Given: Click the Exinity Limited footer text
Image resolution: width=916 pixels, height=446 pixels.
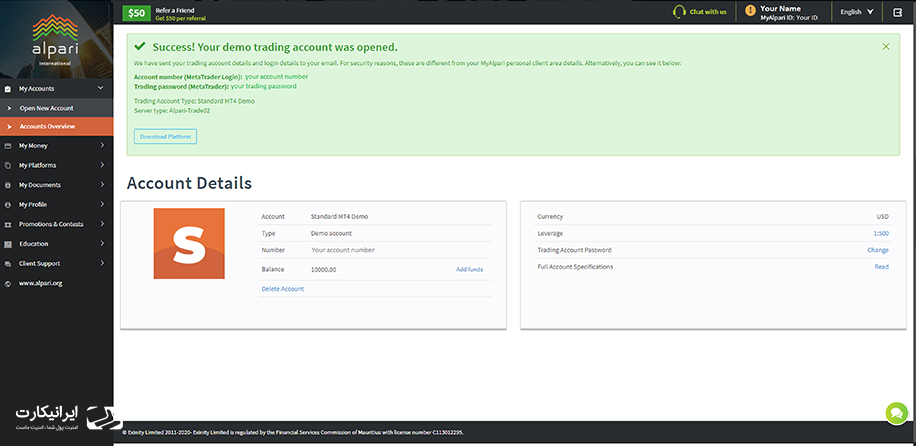Looking at the screenshot, I should tap(295, 433).
